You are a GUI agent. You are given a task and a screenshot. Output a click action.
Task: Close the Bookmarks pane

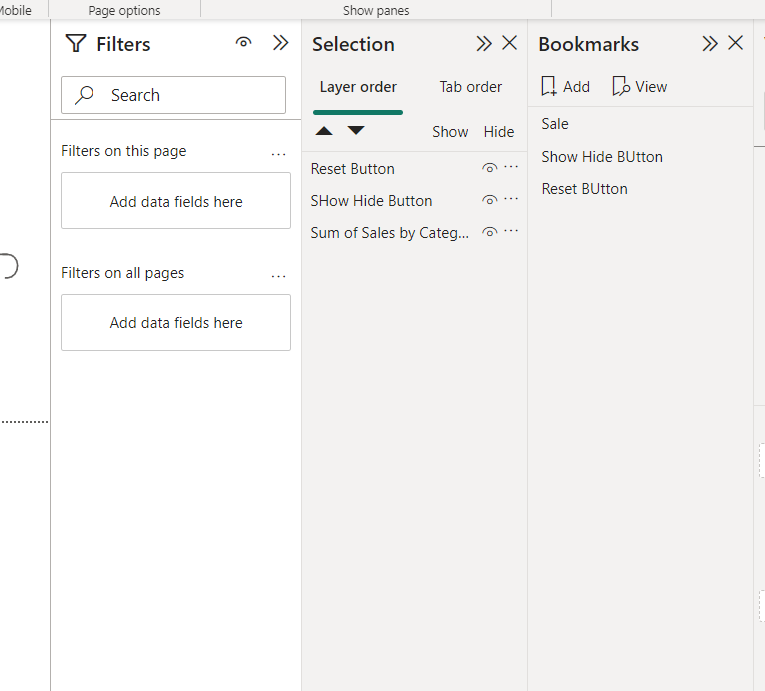point(735,43)
